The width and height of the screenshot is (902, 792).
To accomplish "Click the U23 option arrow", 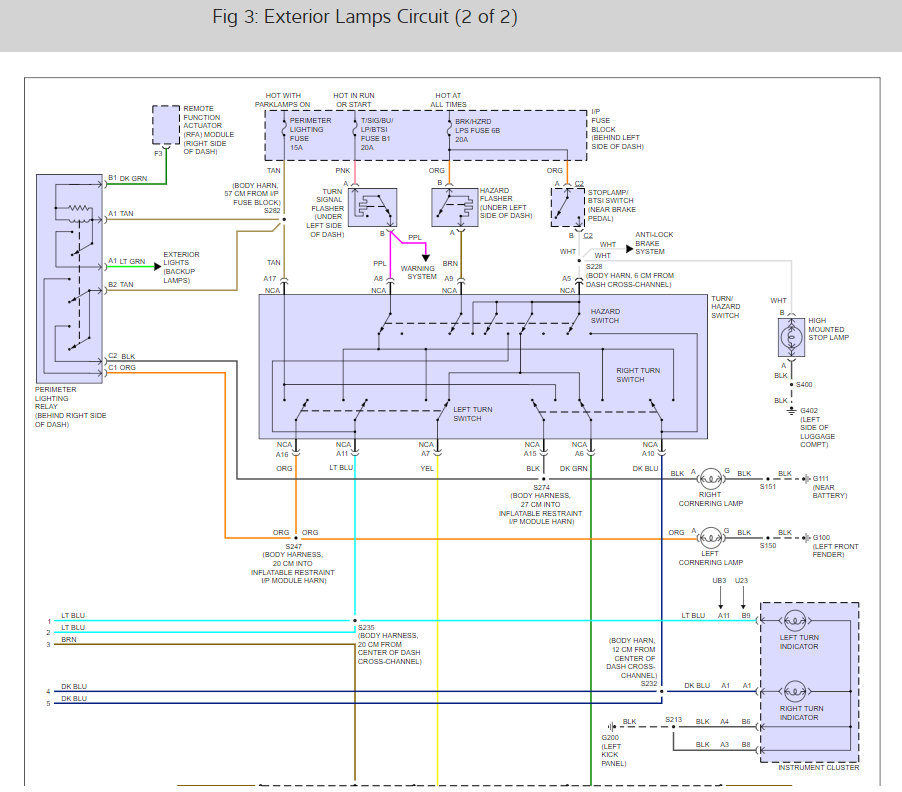I will (x=743, y=598).
